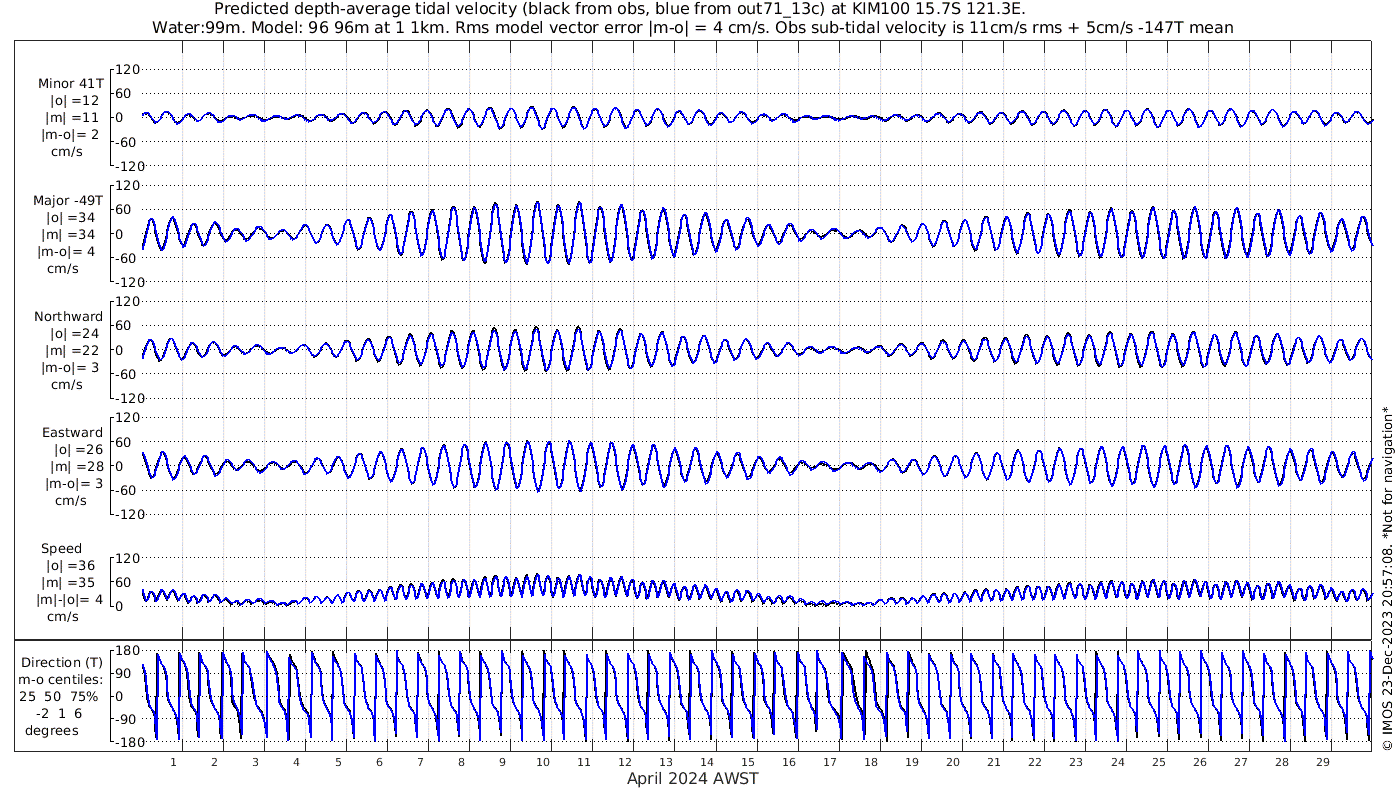Screen dimensions: 1400x800
Task: Click the 'Eastward' panel label
Action: point(72,433)
